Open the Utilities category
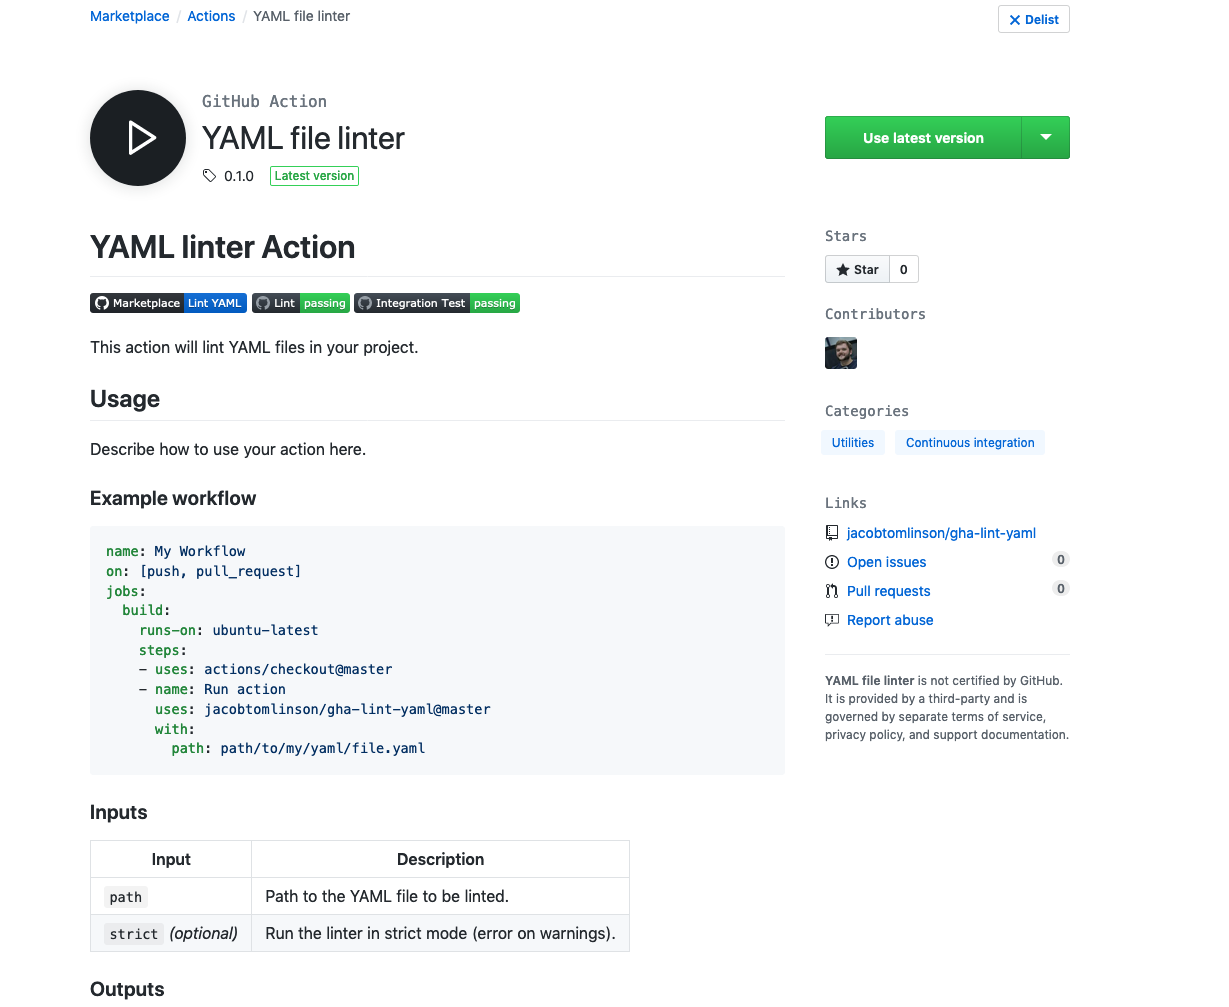Image resolution: width=1229 pixels, height=1007 pixels. [x=853, y=443]
